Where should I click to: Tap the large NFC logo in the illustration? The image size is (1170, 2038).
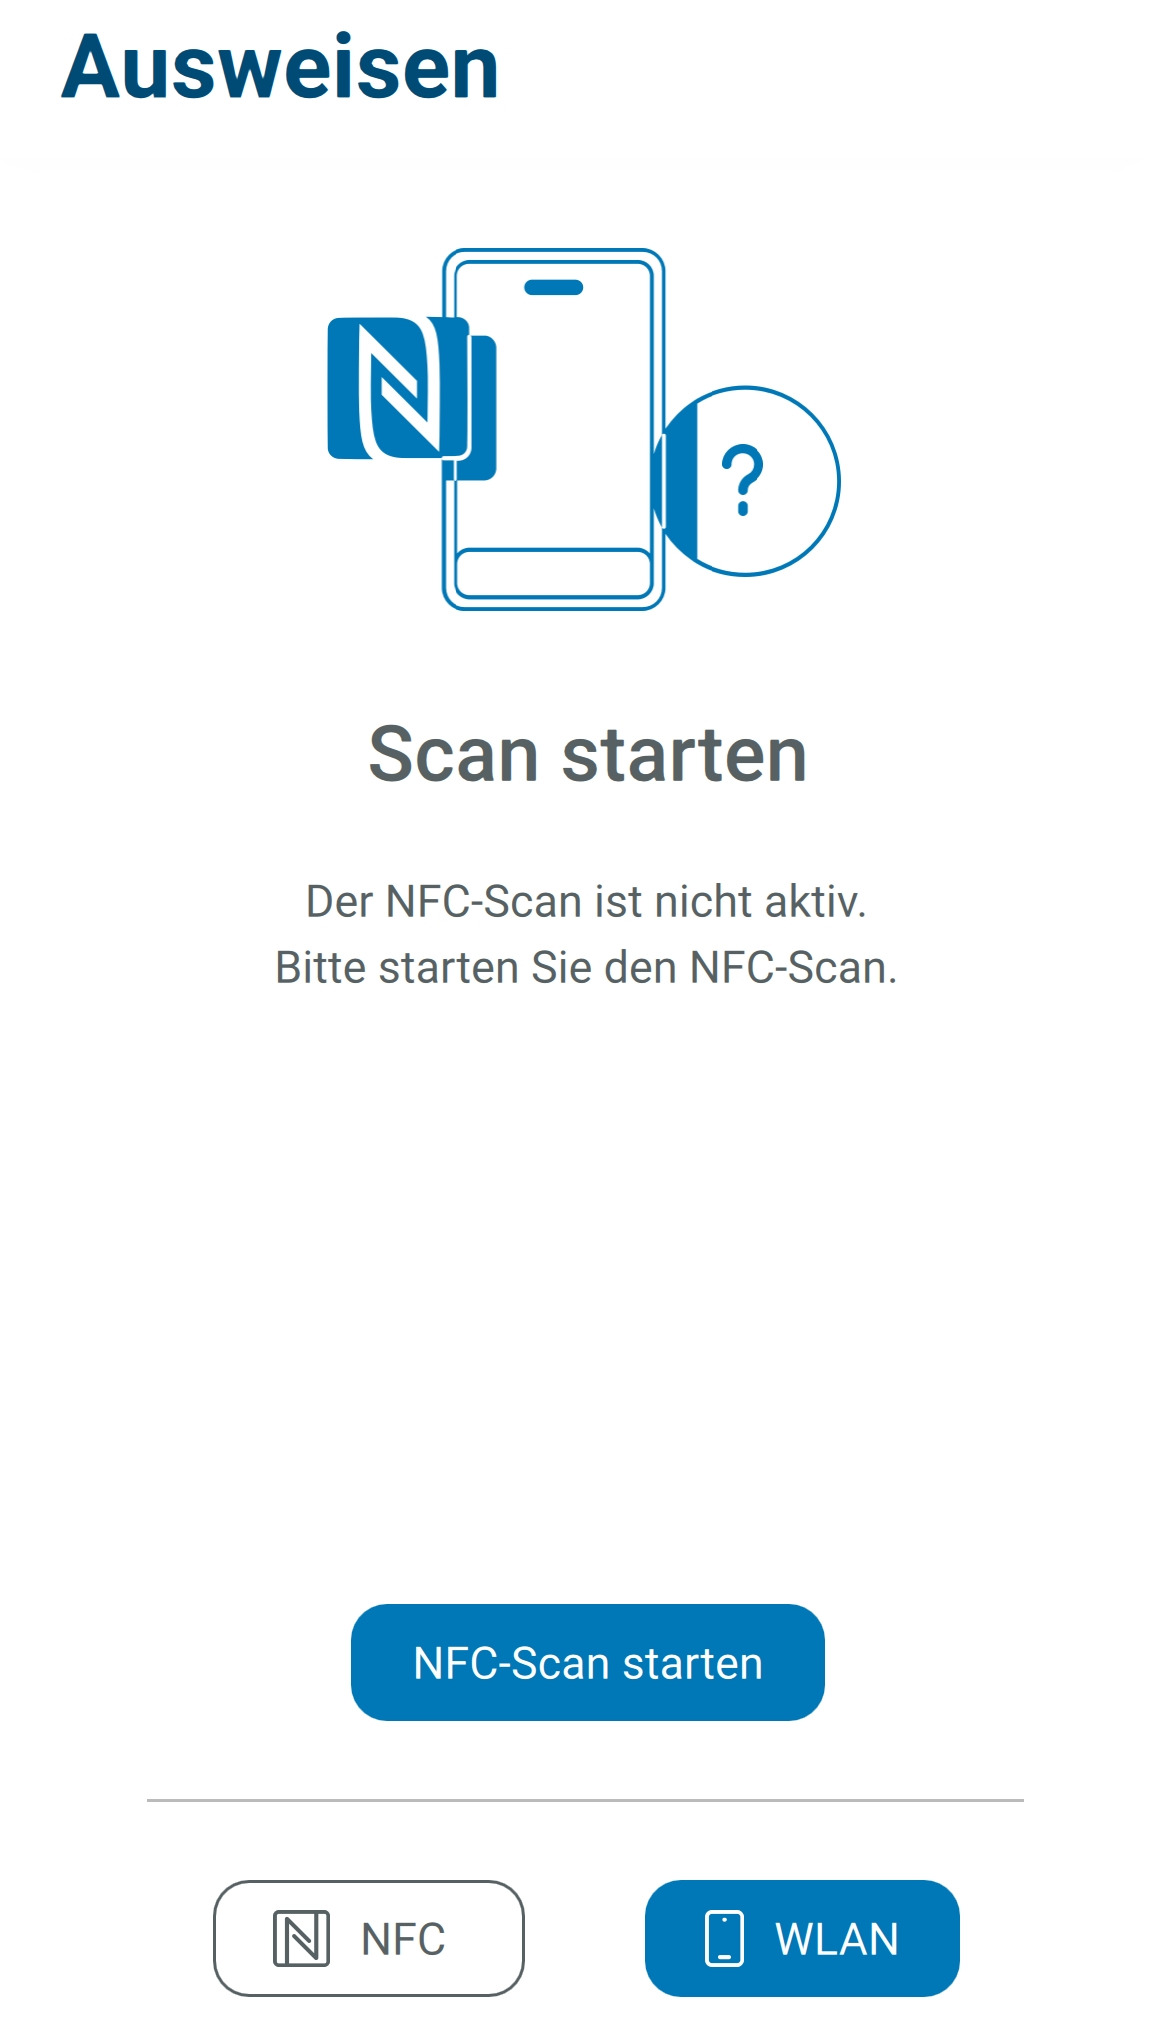pos(400,388)
